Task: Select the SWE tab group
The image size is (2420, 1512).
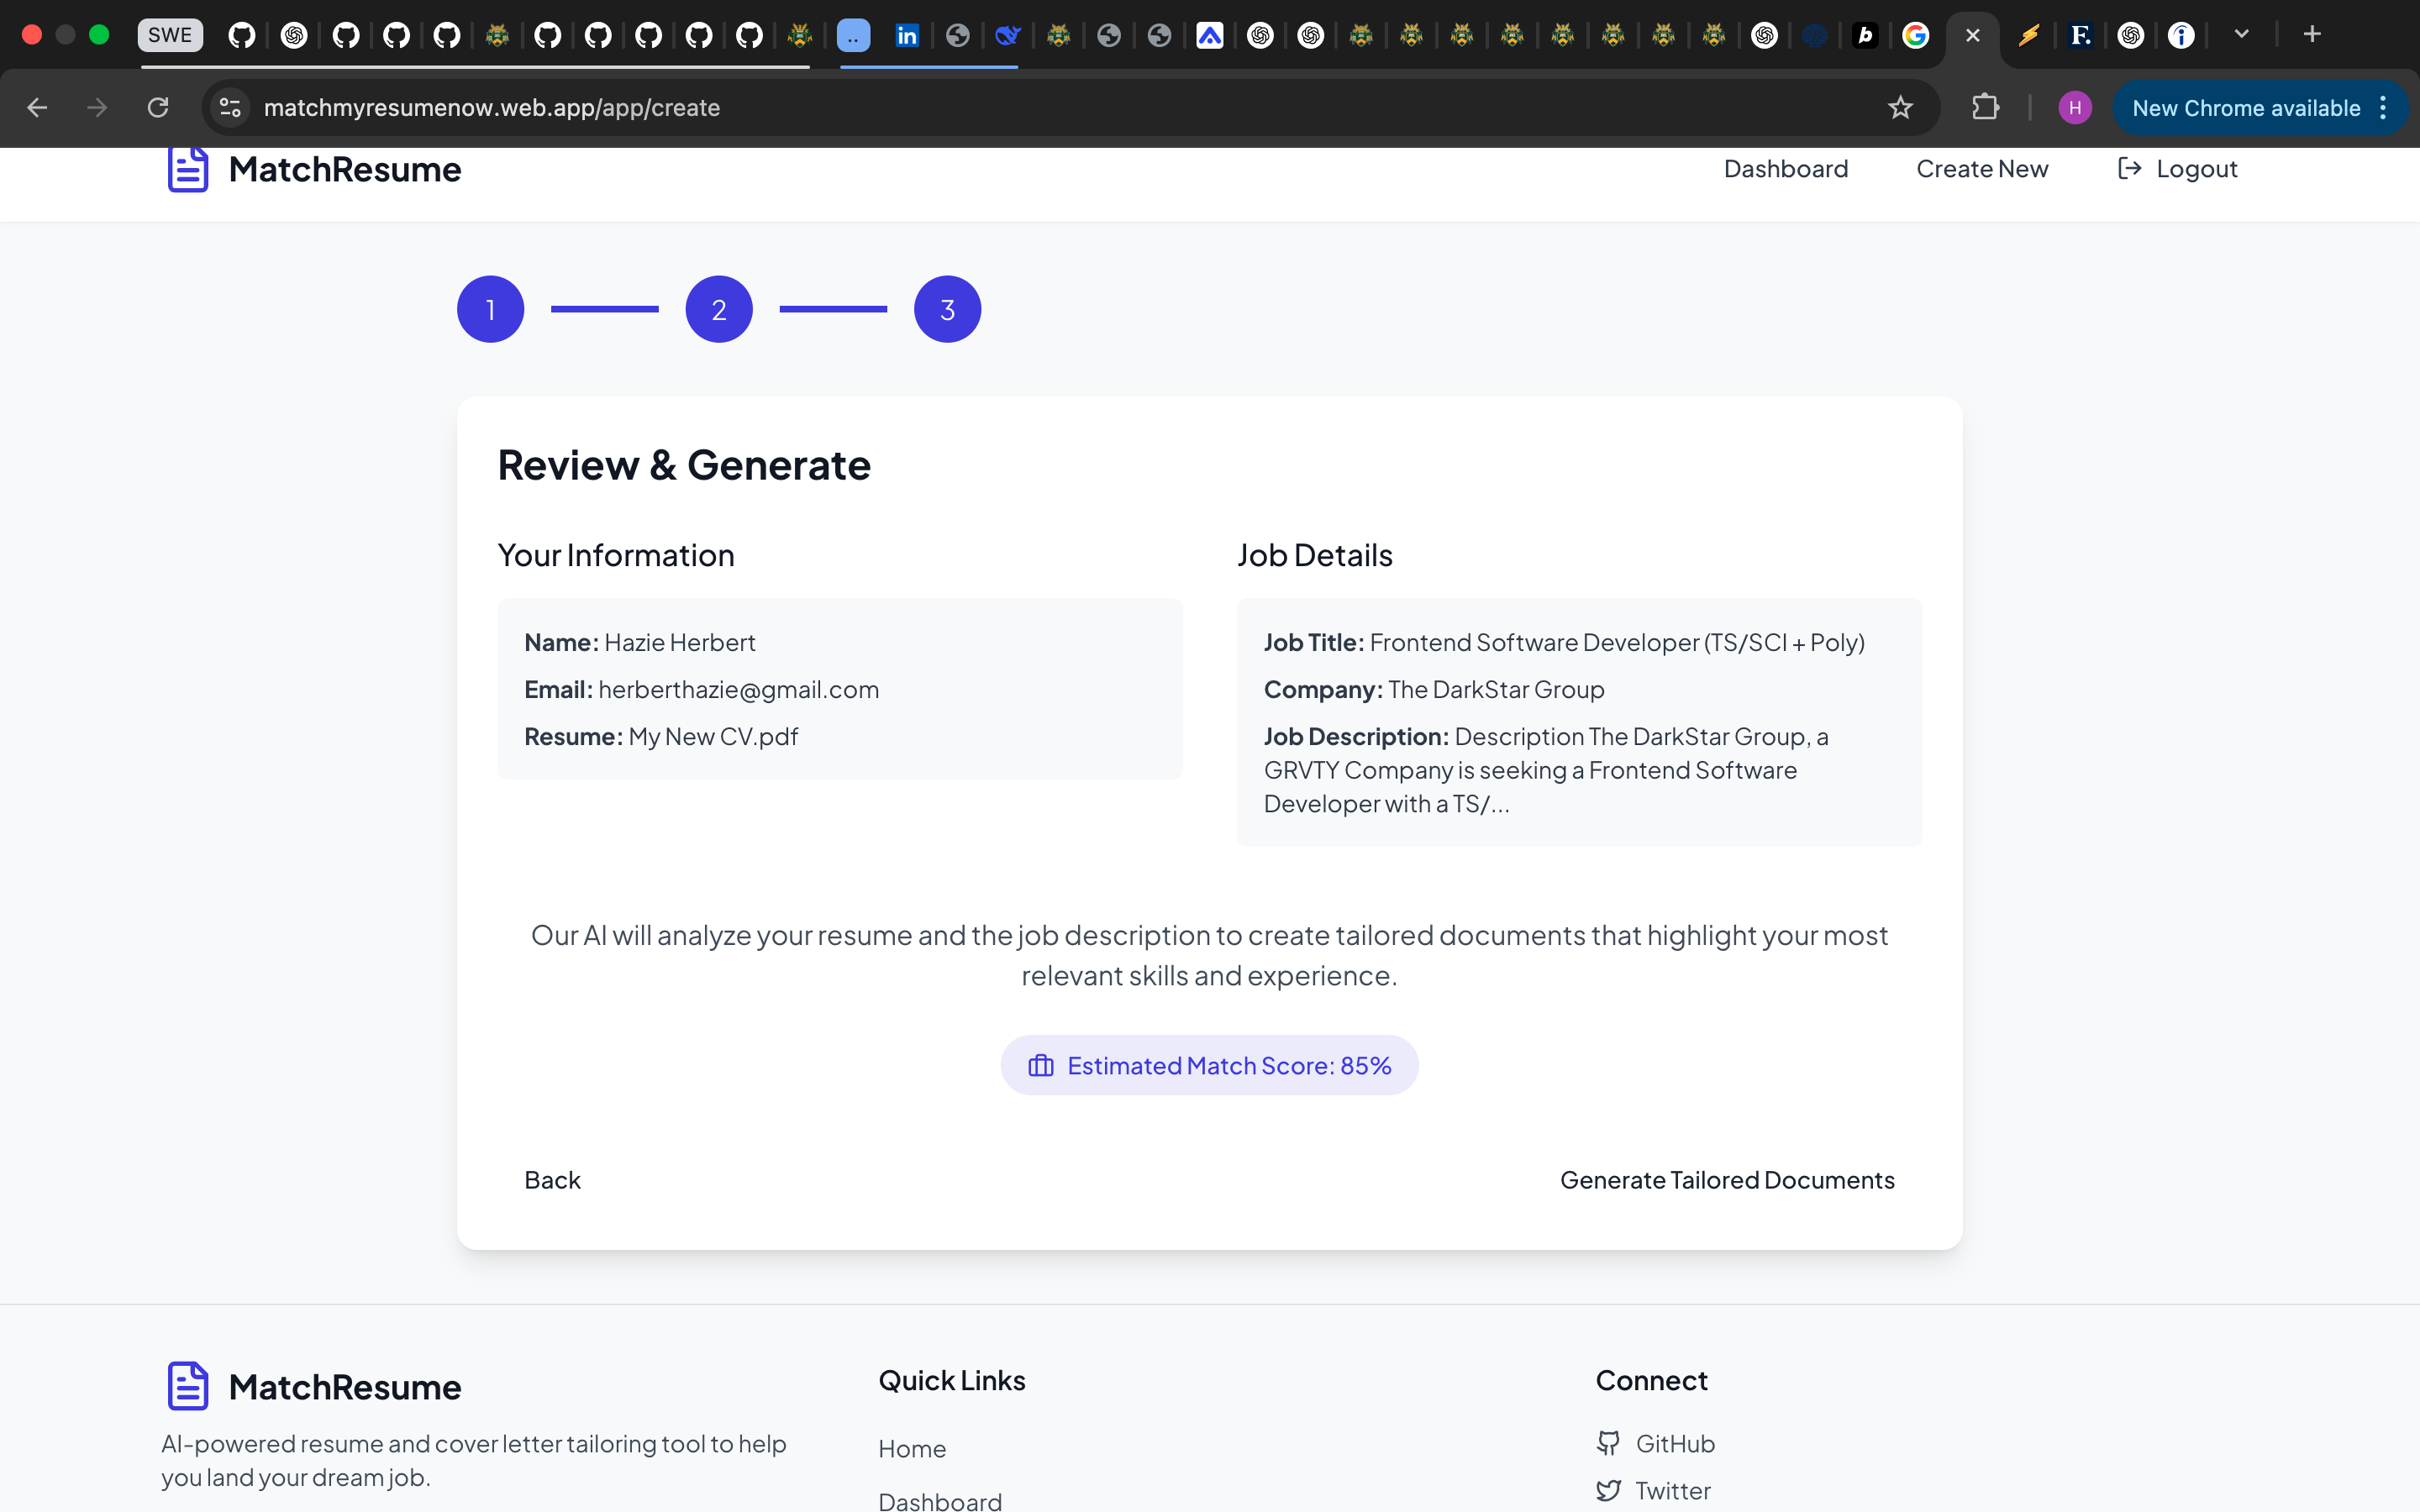Action: tap(169, 35)
